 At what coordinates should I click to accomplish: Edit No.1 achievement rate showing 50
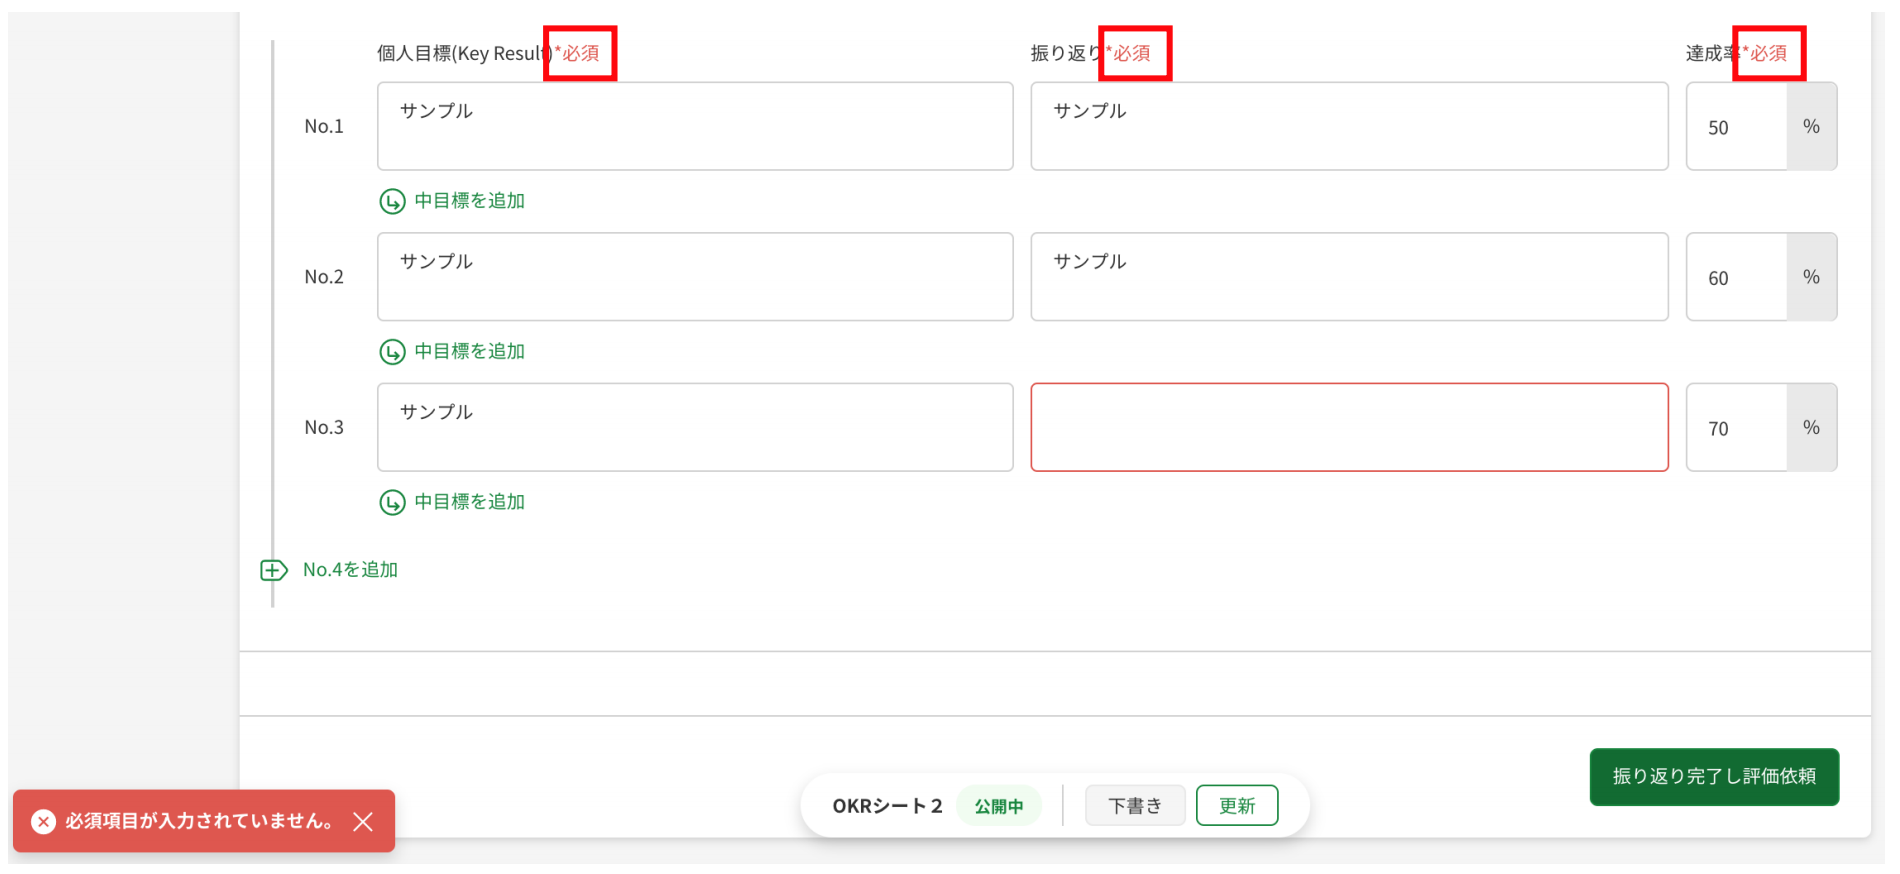pos(1736,128)
